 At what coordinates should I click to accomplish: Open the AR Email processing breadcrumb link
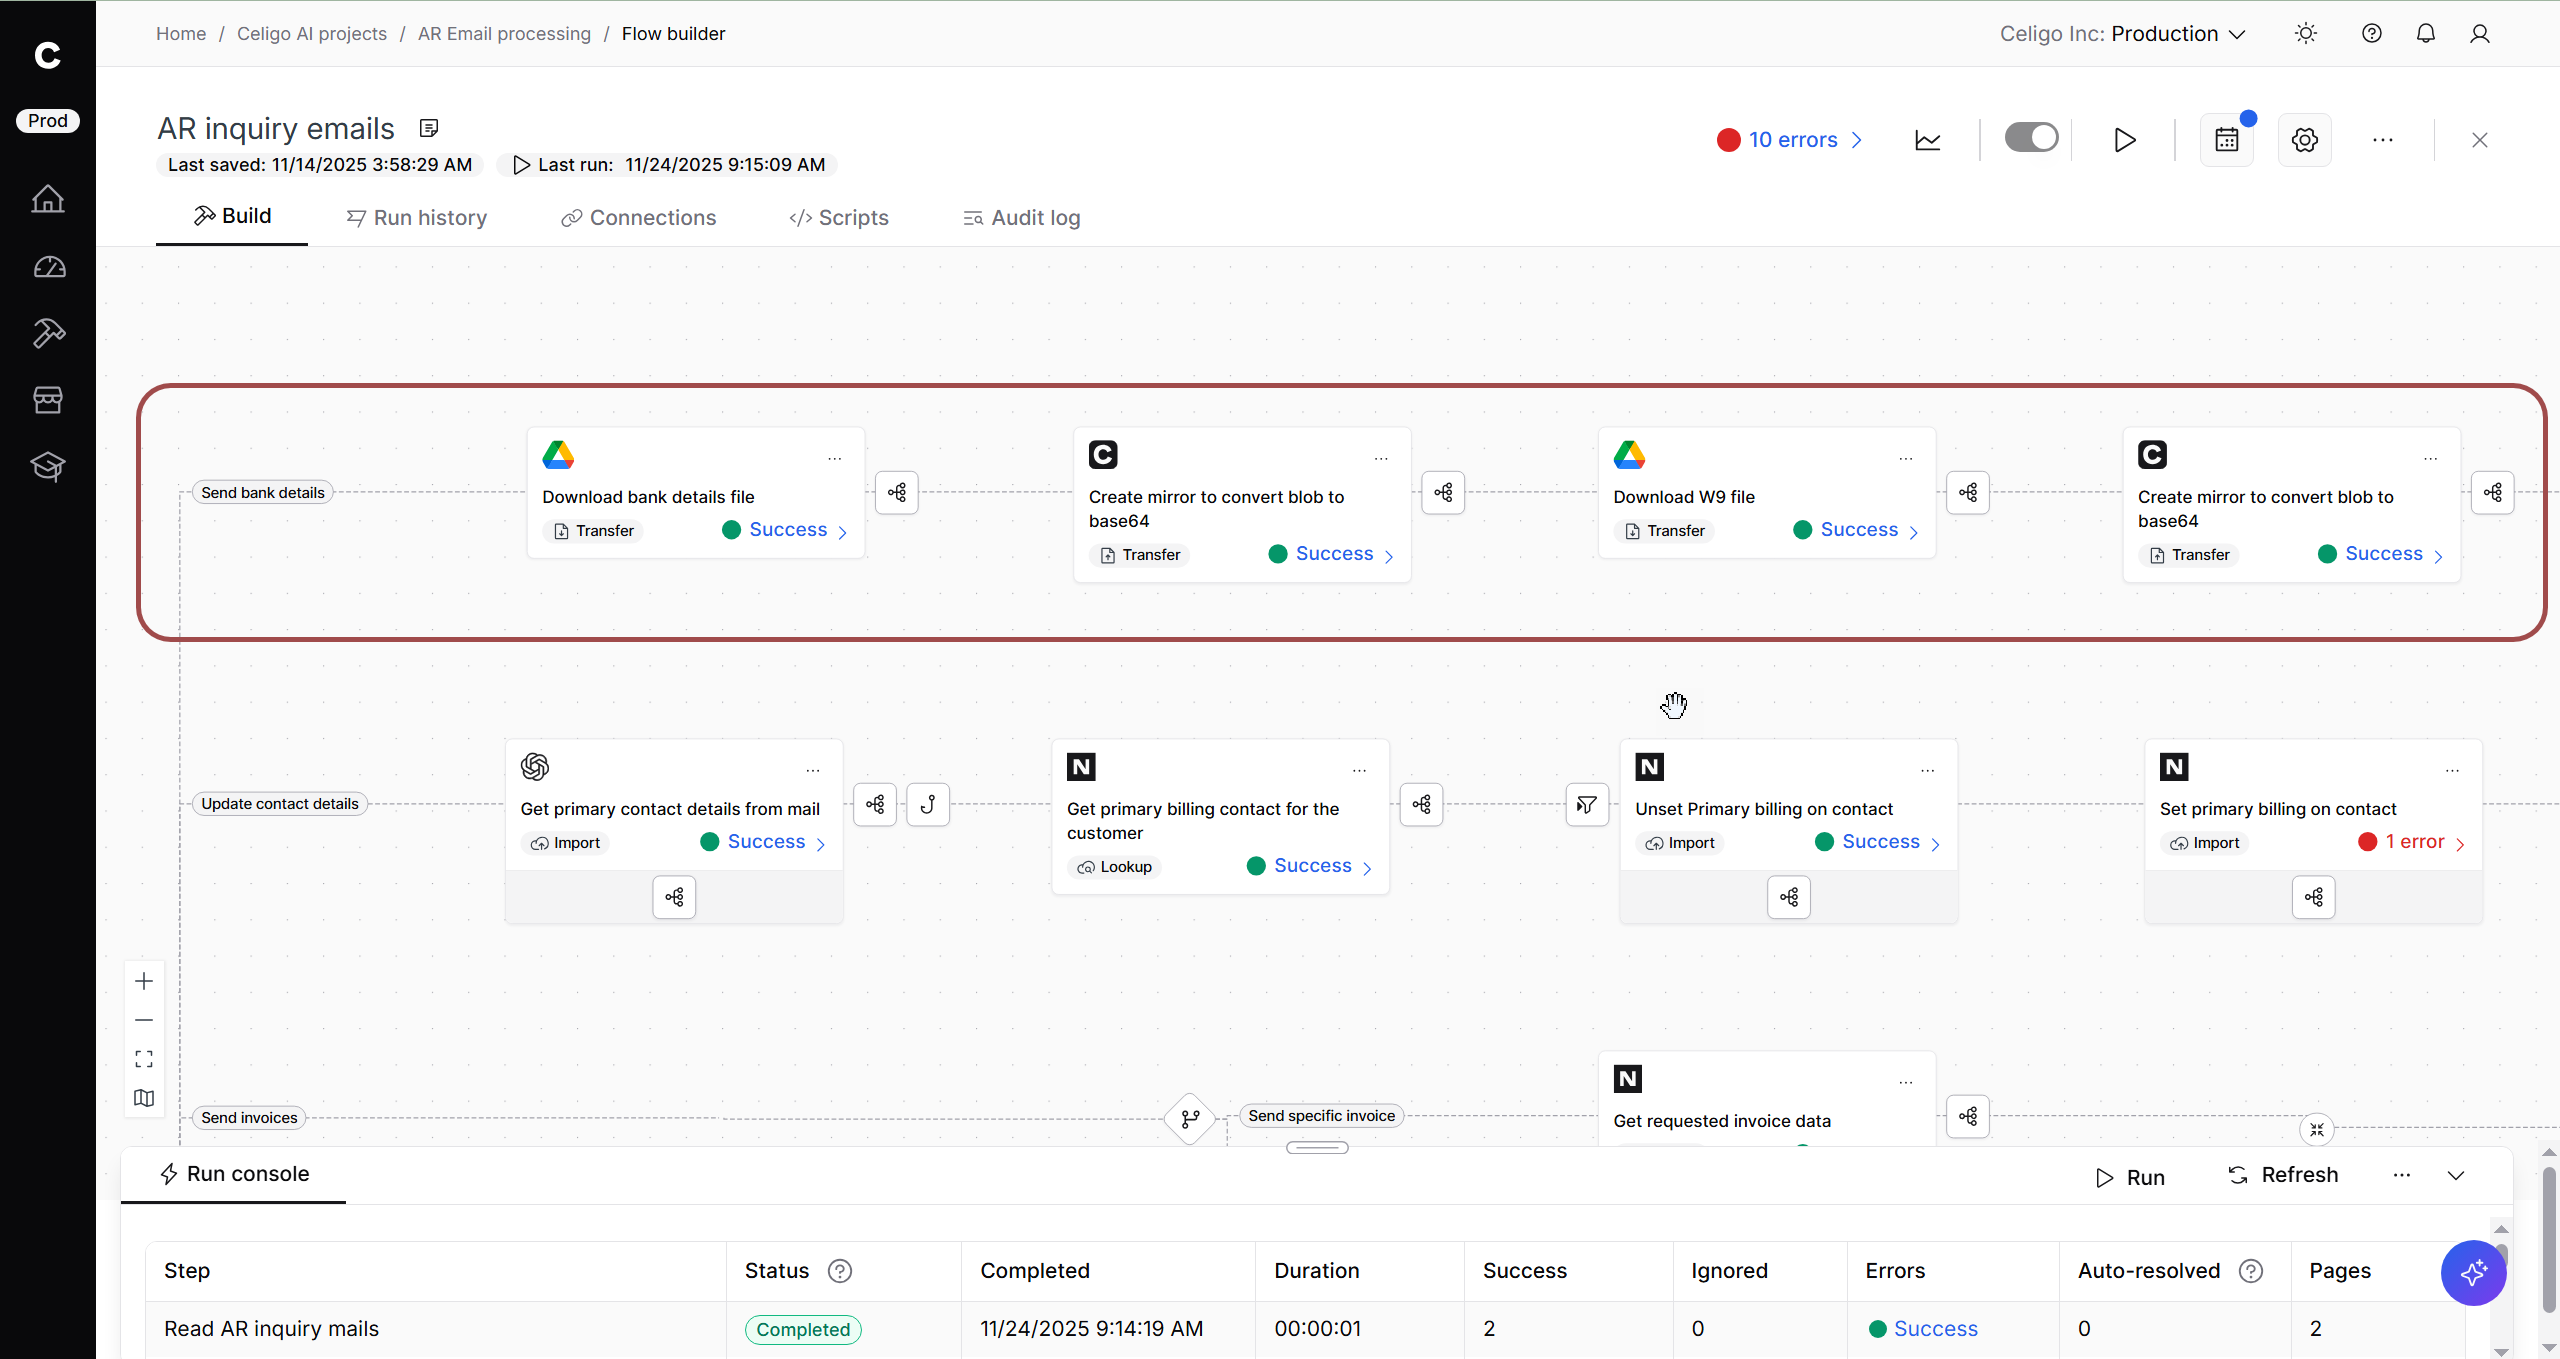pyautogui.click(x=504, y=34)
